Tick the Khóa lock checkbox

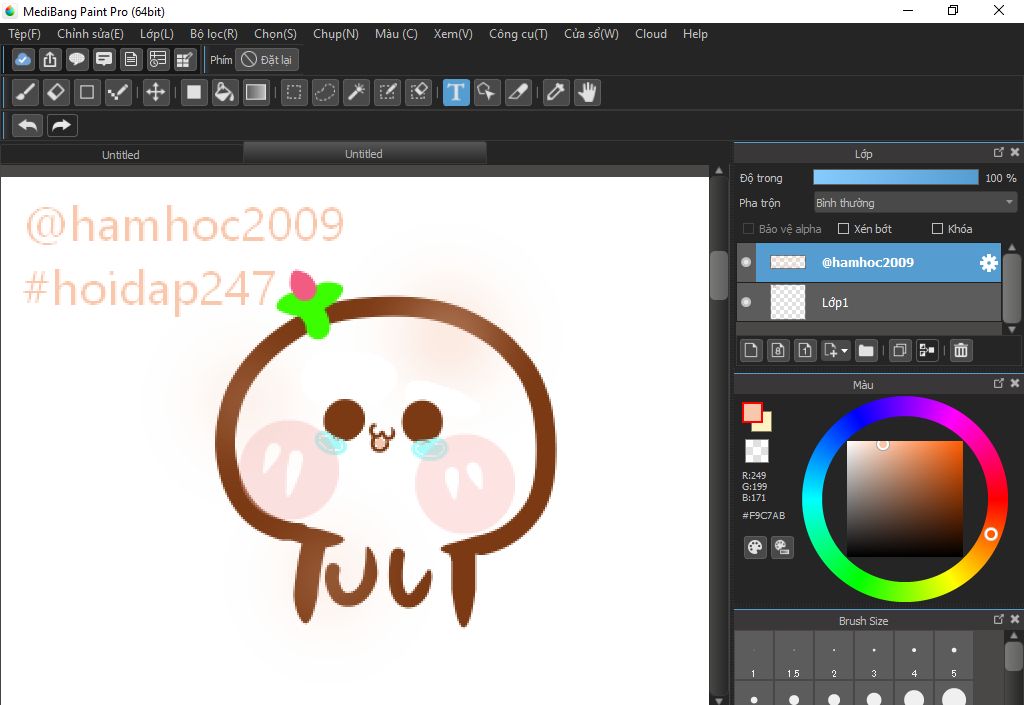pos(937,229)
